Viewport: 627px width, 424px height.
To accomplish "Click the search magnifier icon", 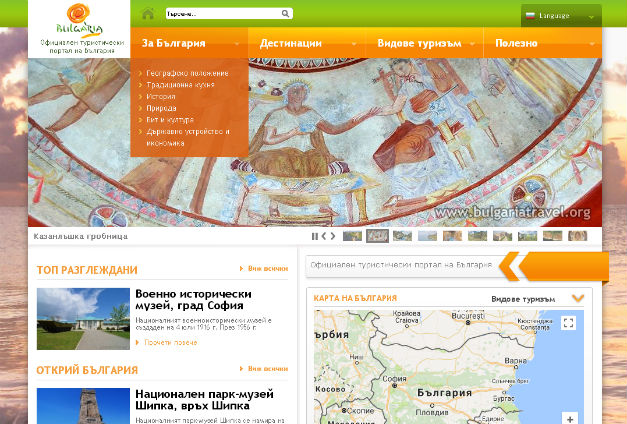I will click(285, 14).
